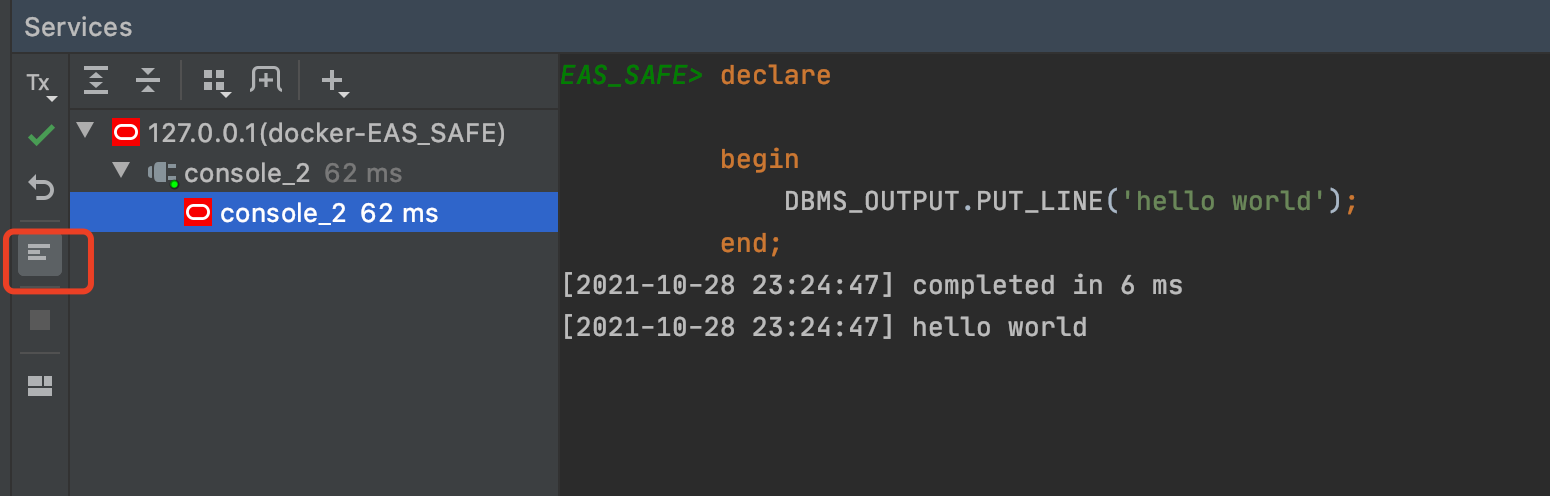
Task: Select the console_2 session with plug icon
Action: [x=247, y=173]
